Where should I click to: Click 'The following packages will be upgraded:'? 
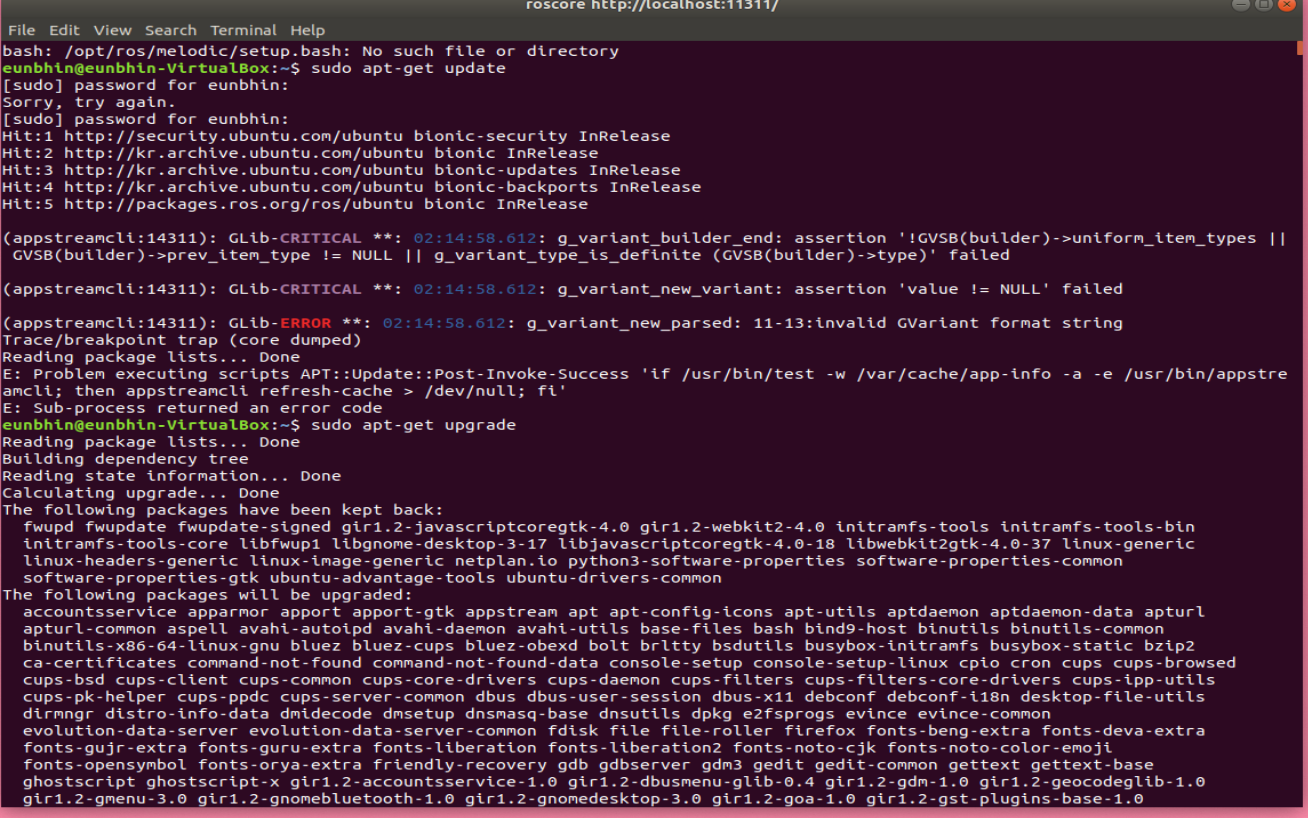(208, 595)
